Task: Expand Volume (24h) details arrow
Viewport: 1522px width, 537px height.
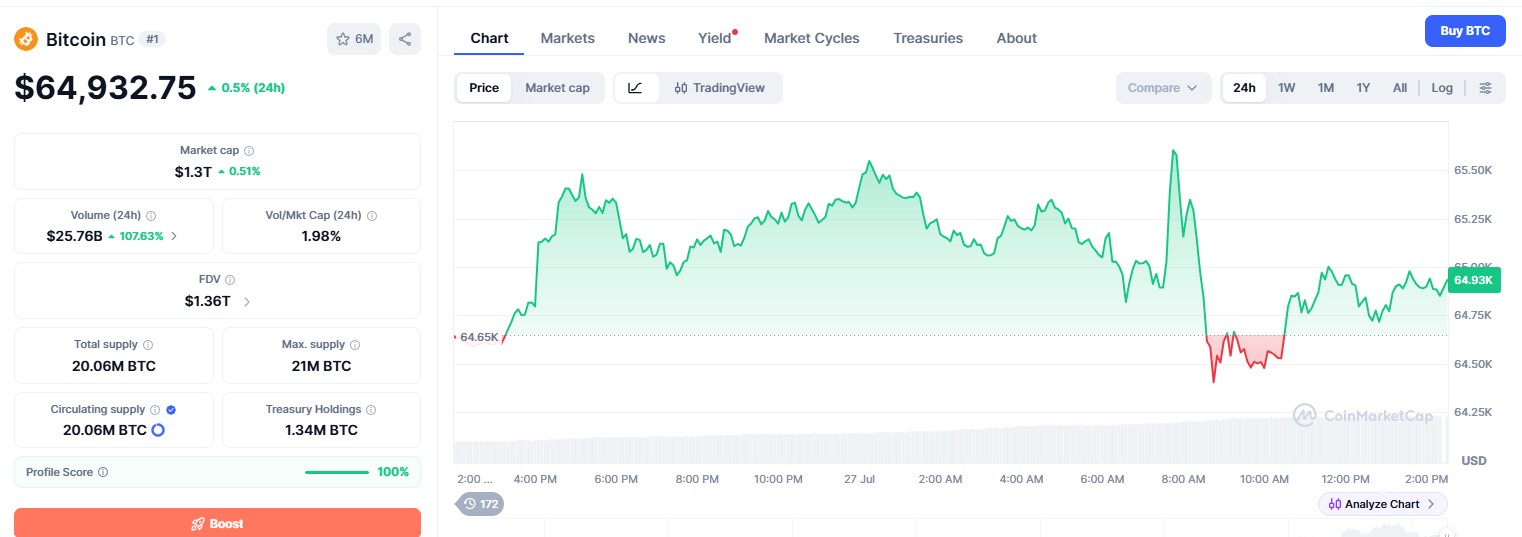Action: [x=175, y=236]
